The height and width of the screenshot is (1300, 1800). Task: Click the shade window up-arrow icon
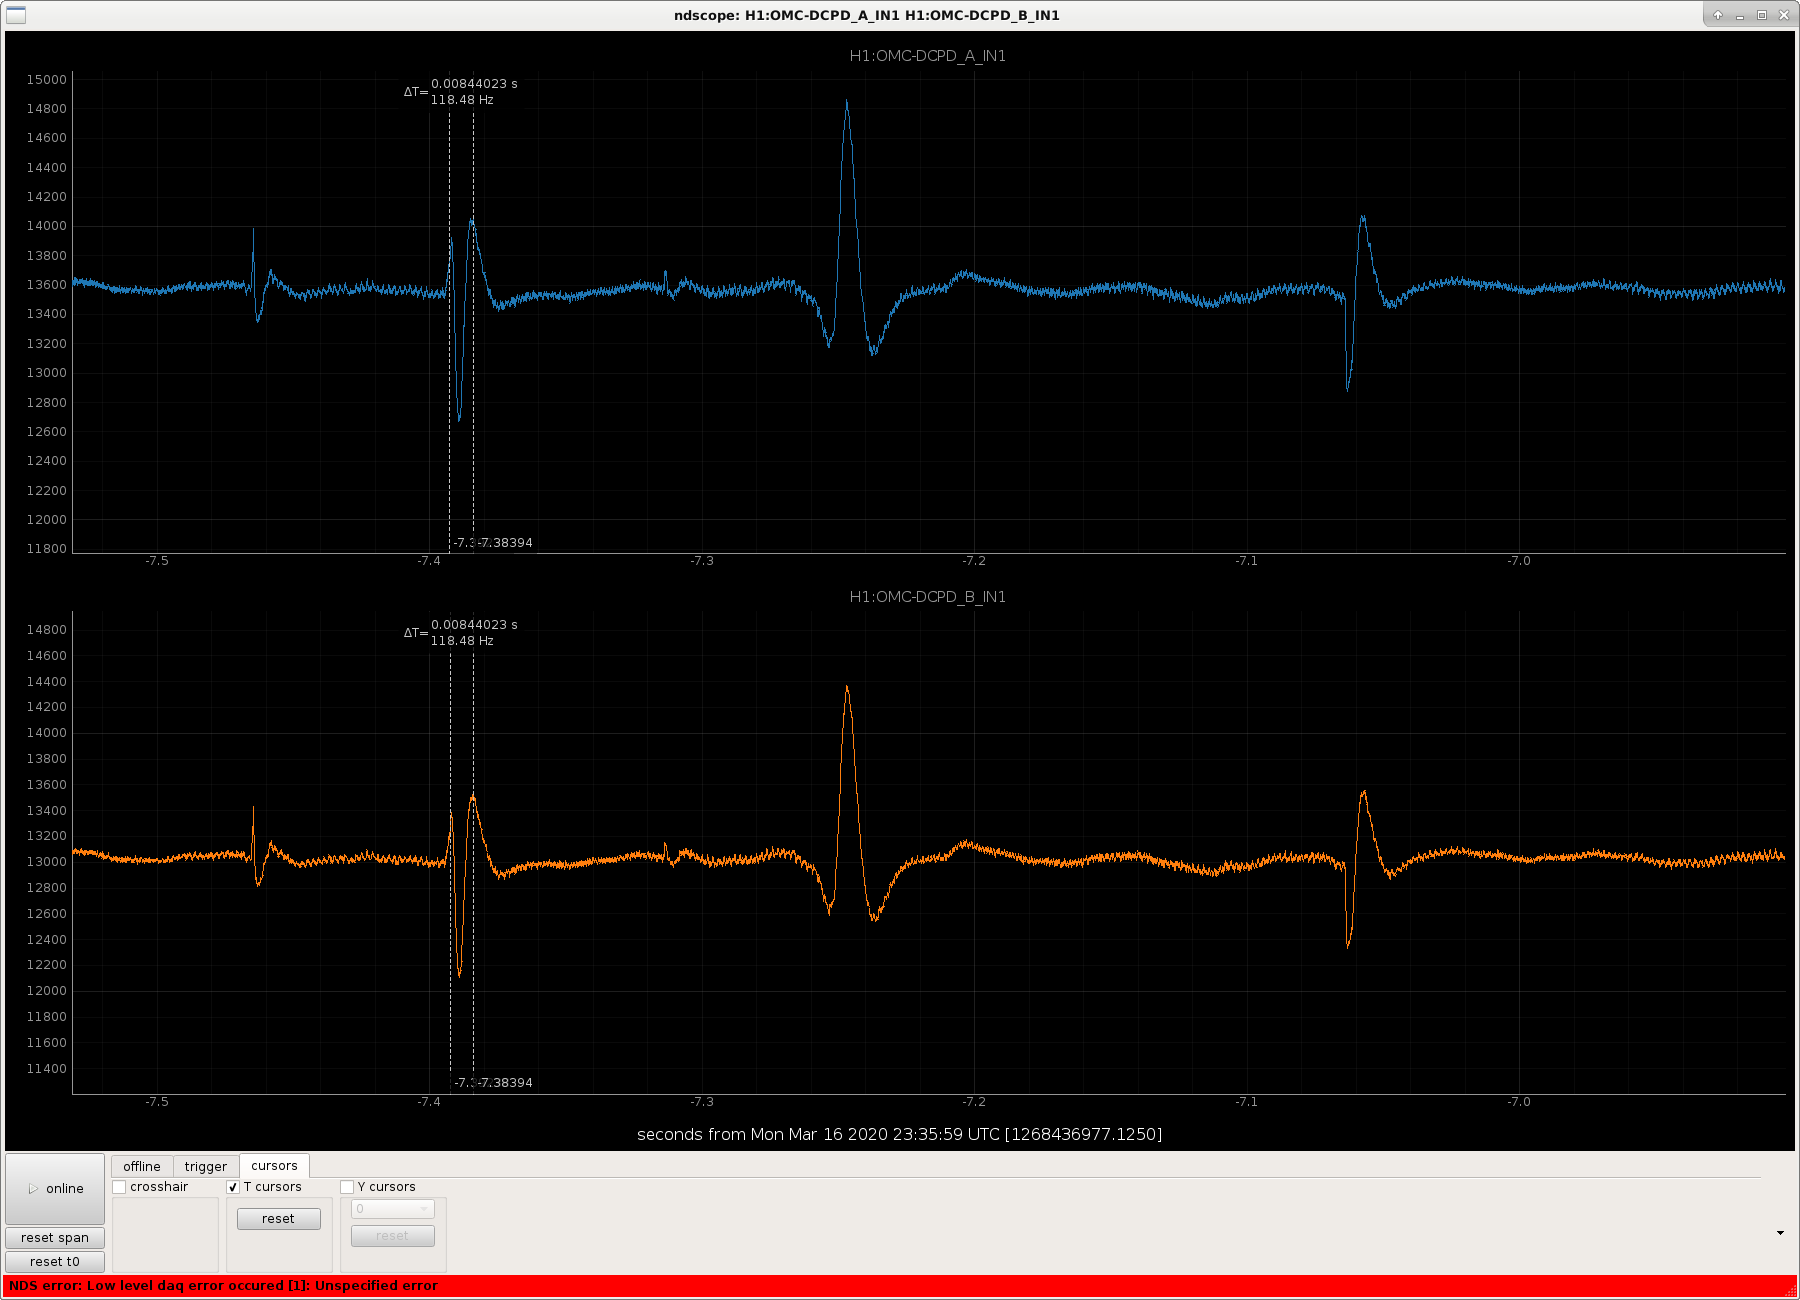[1718, 15]
